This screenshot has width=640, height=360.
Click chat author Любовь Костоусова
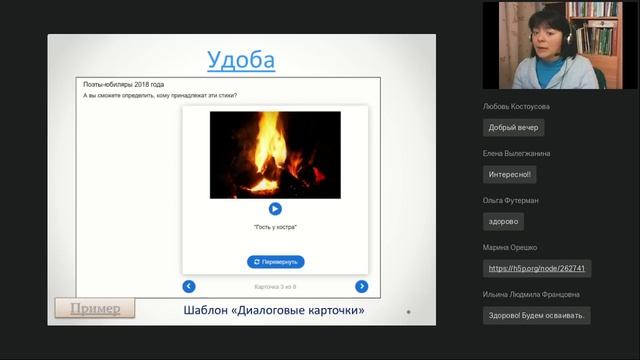pos(516,107)
